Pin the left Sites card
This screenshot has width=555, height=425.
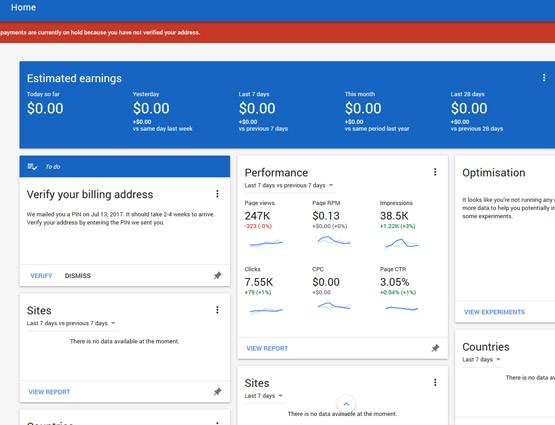coord(218,391)
